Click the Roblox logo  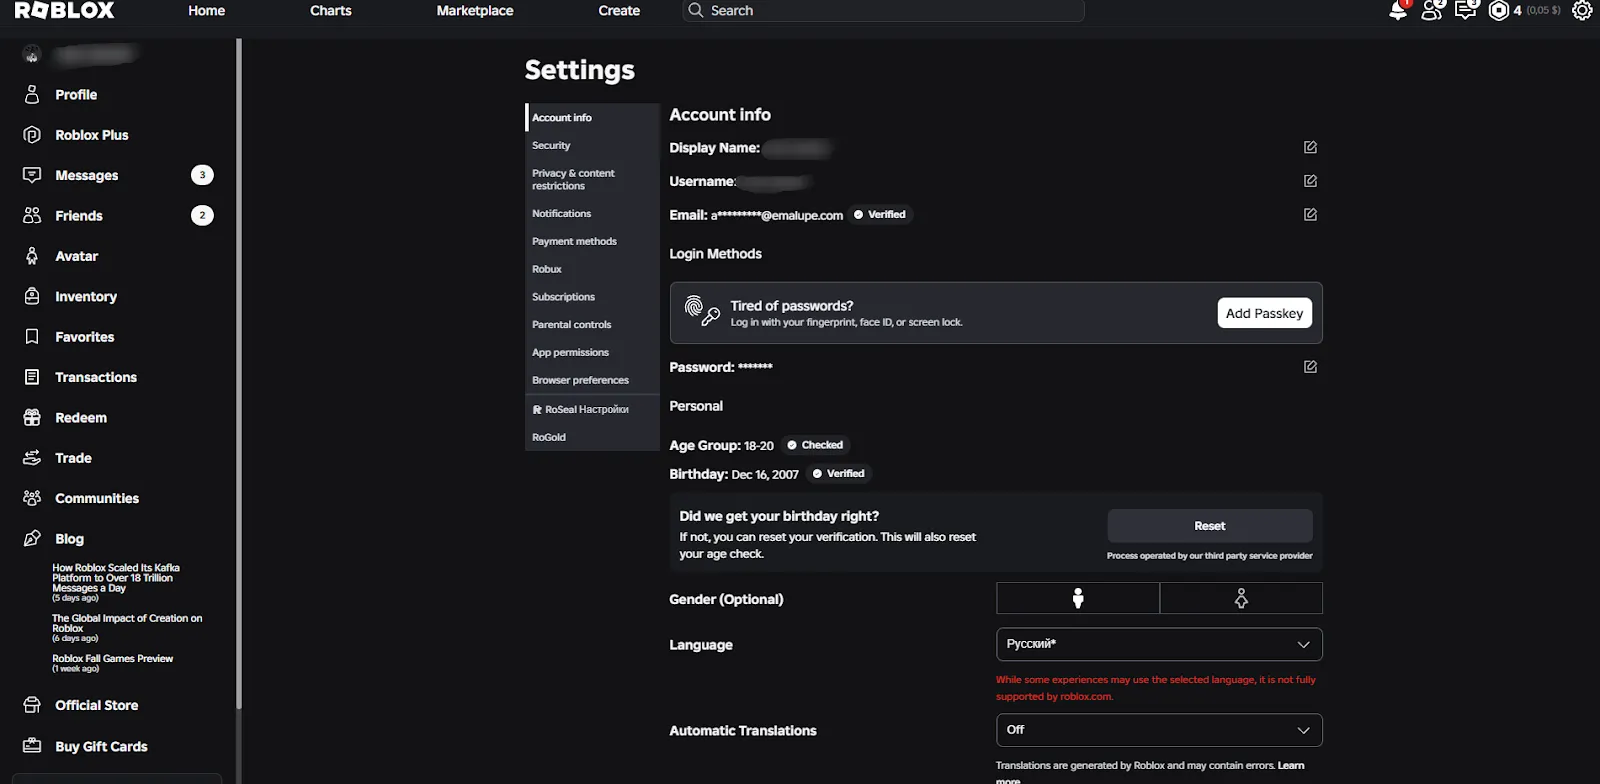pyautogui.click(x=64, y=11)
